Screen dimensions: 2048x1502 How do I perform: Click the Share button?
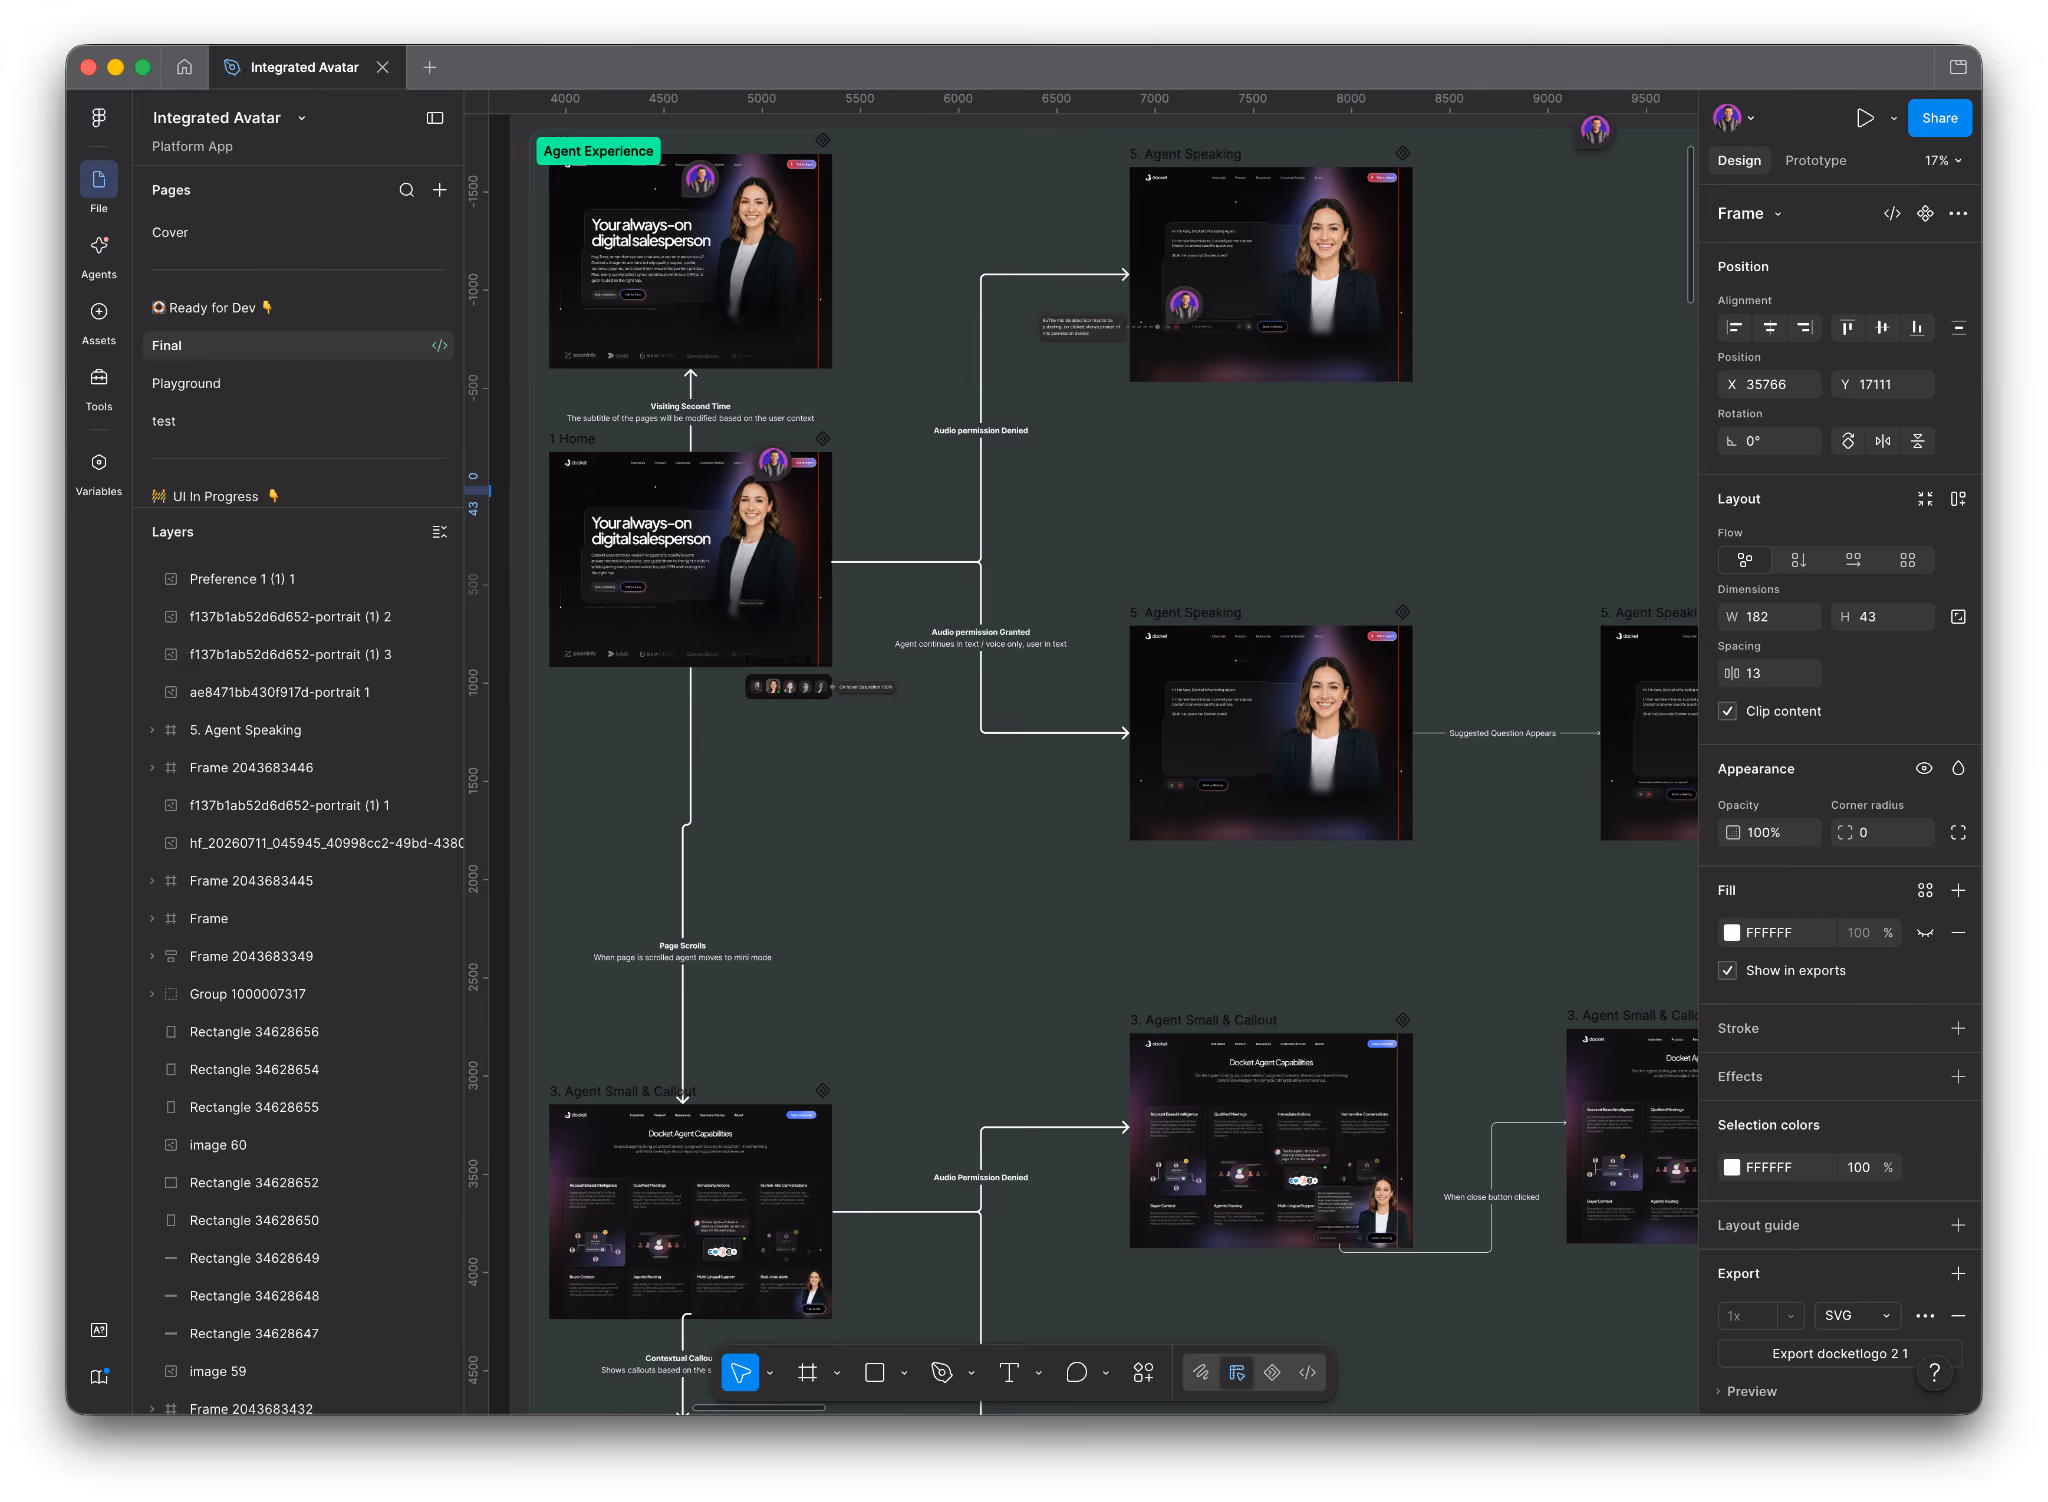[x=1939, y=118]
